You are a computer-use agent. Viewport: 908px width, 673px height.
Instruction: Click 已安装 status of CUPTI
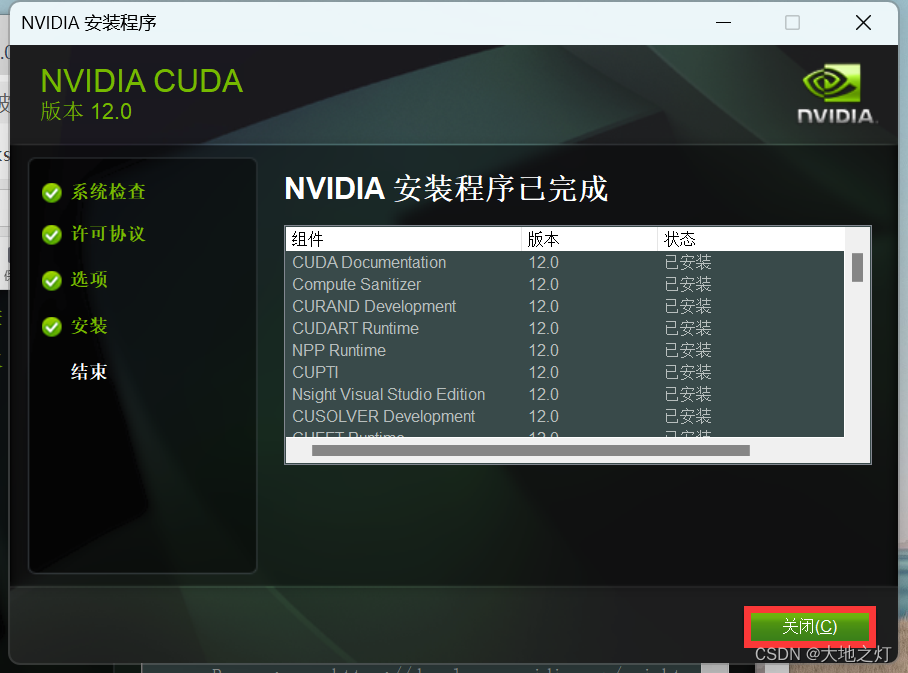click(688, 372)
